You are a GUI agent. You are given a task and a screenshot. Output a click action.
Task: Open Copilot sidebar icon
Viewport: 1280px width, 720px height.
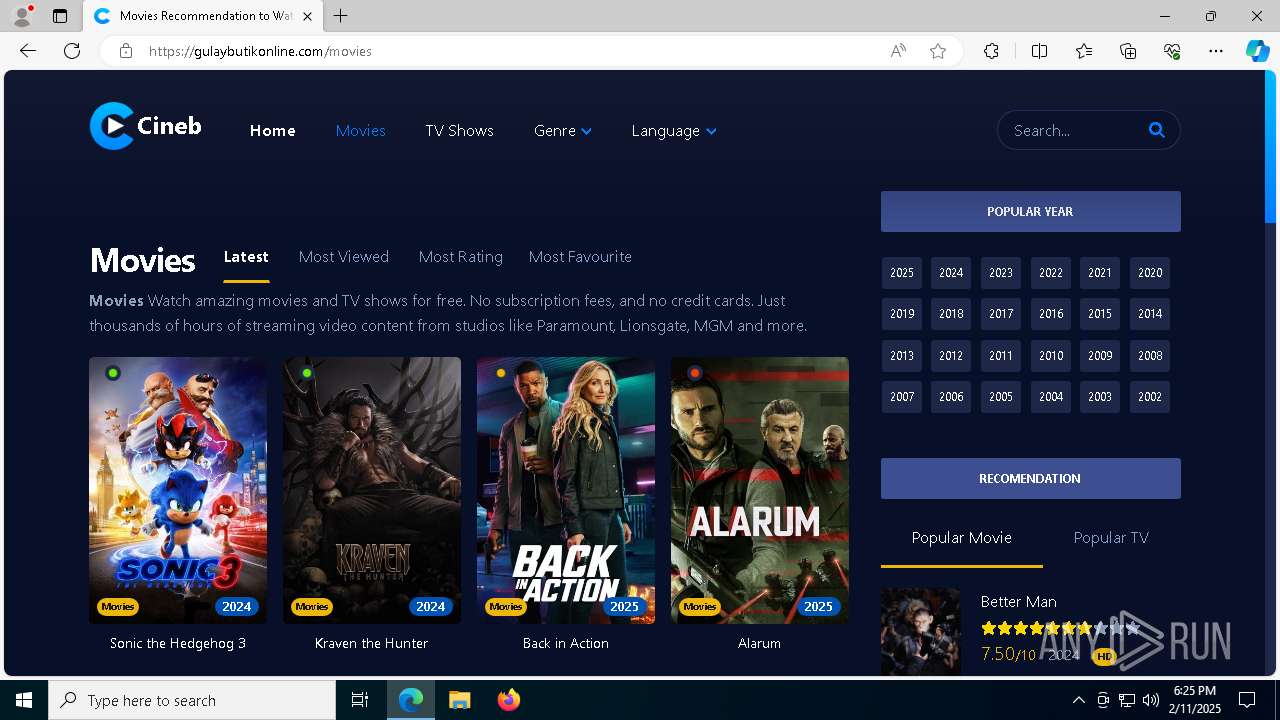[1257, 51]
